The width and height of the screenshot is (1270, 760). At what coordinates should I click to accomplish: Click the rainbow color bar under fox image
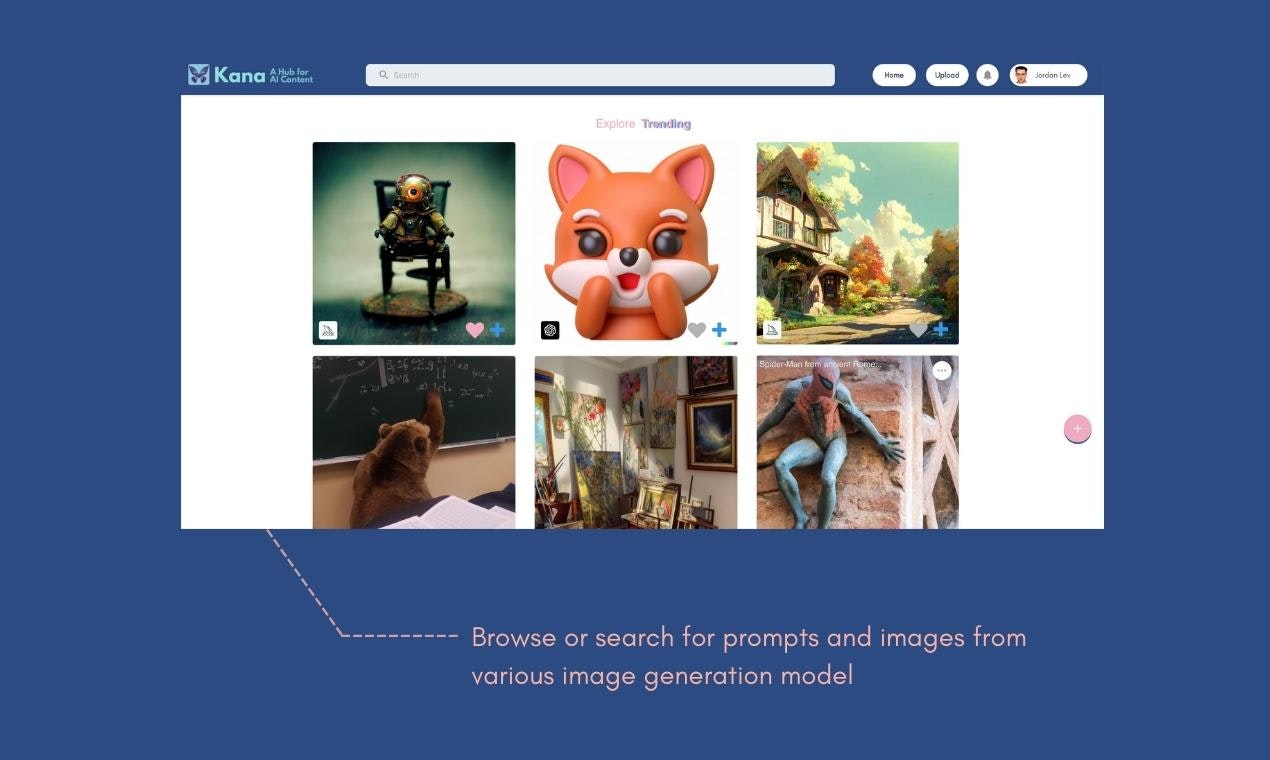731,343
